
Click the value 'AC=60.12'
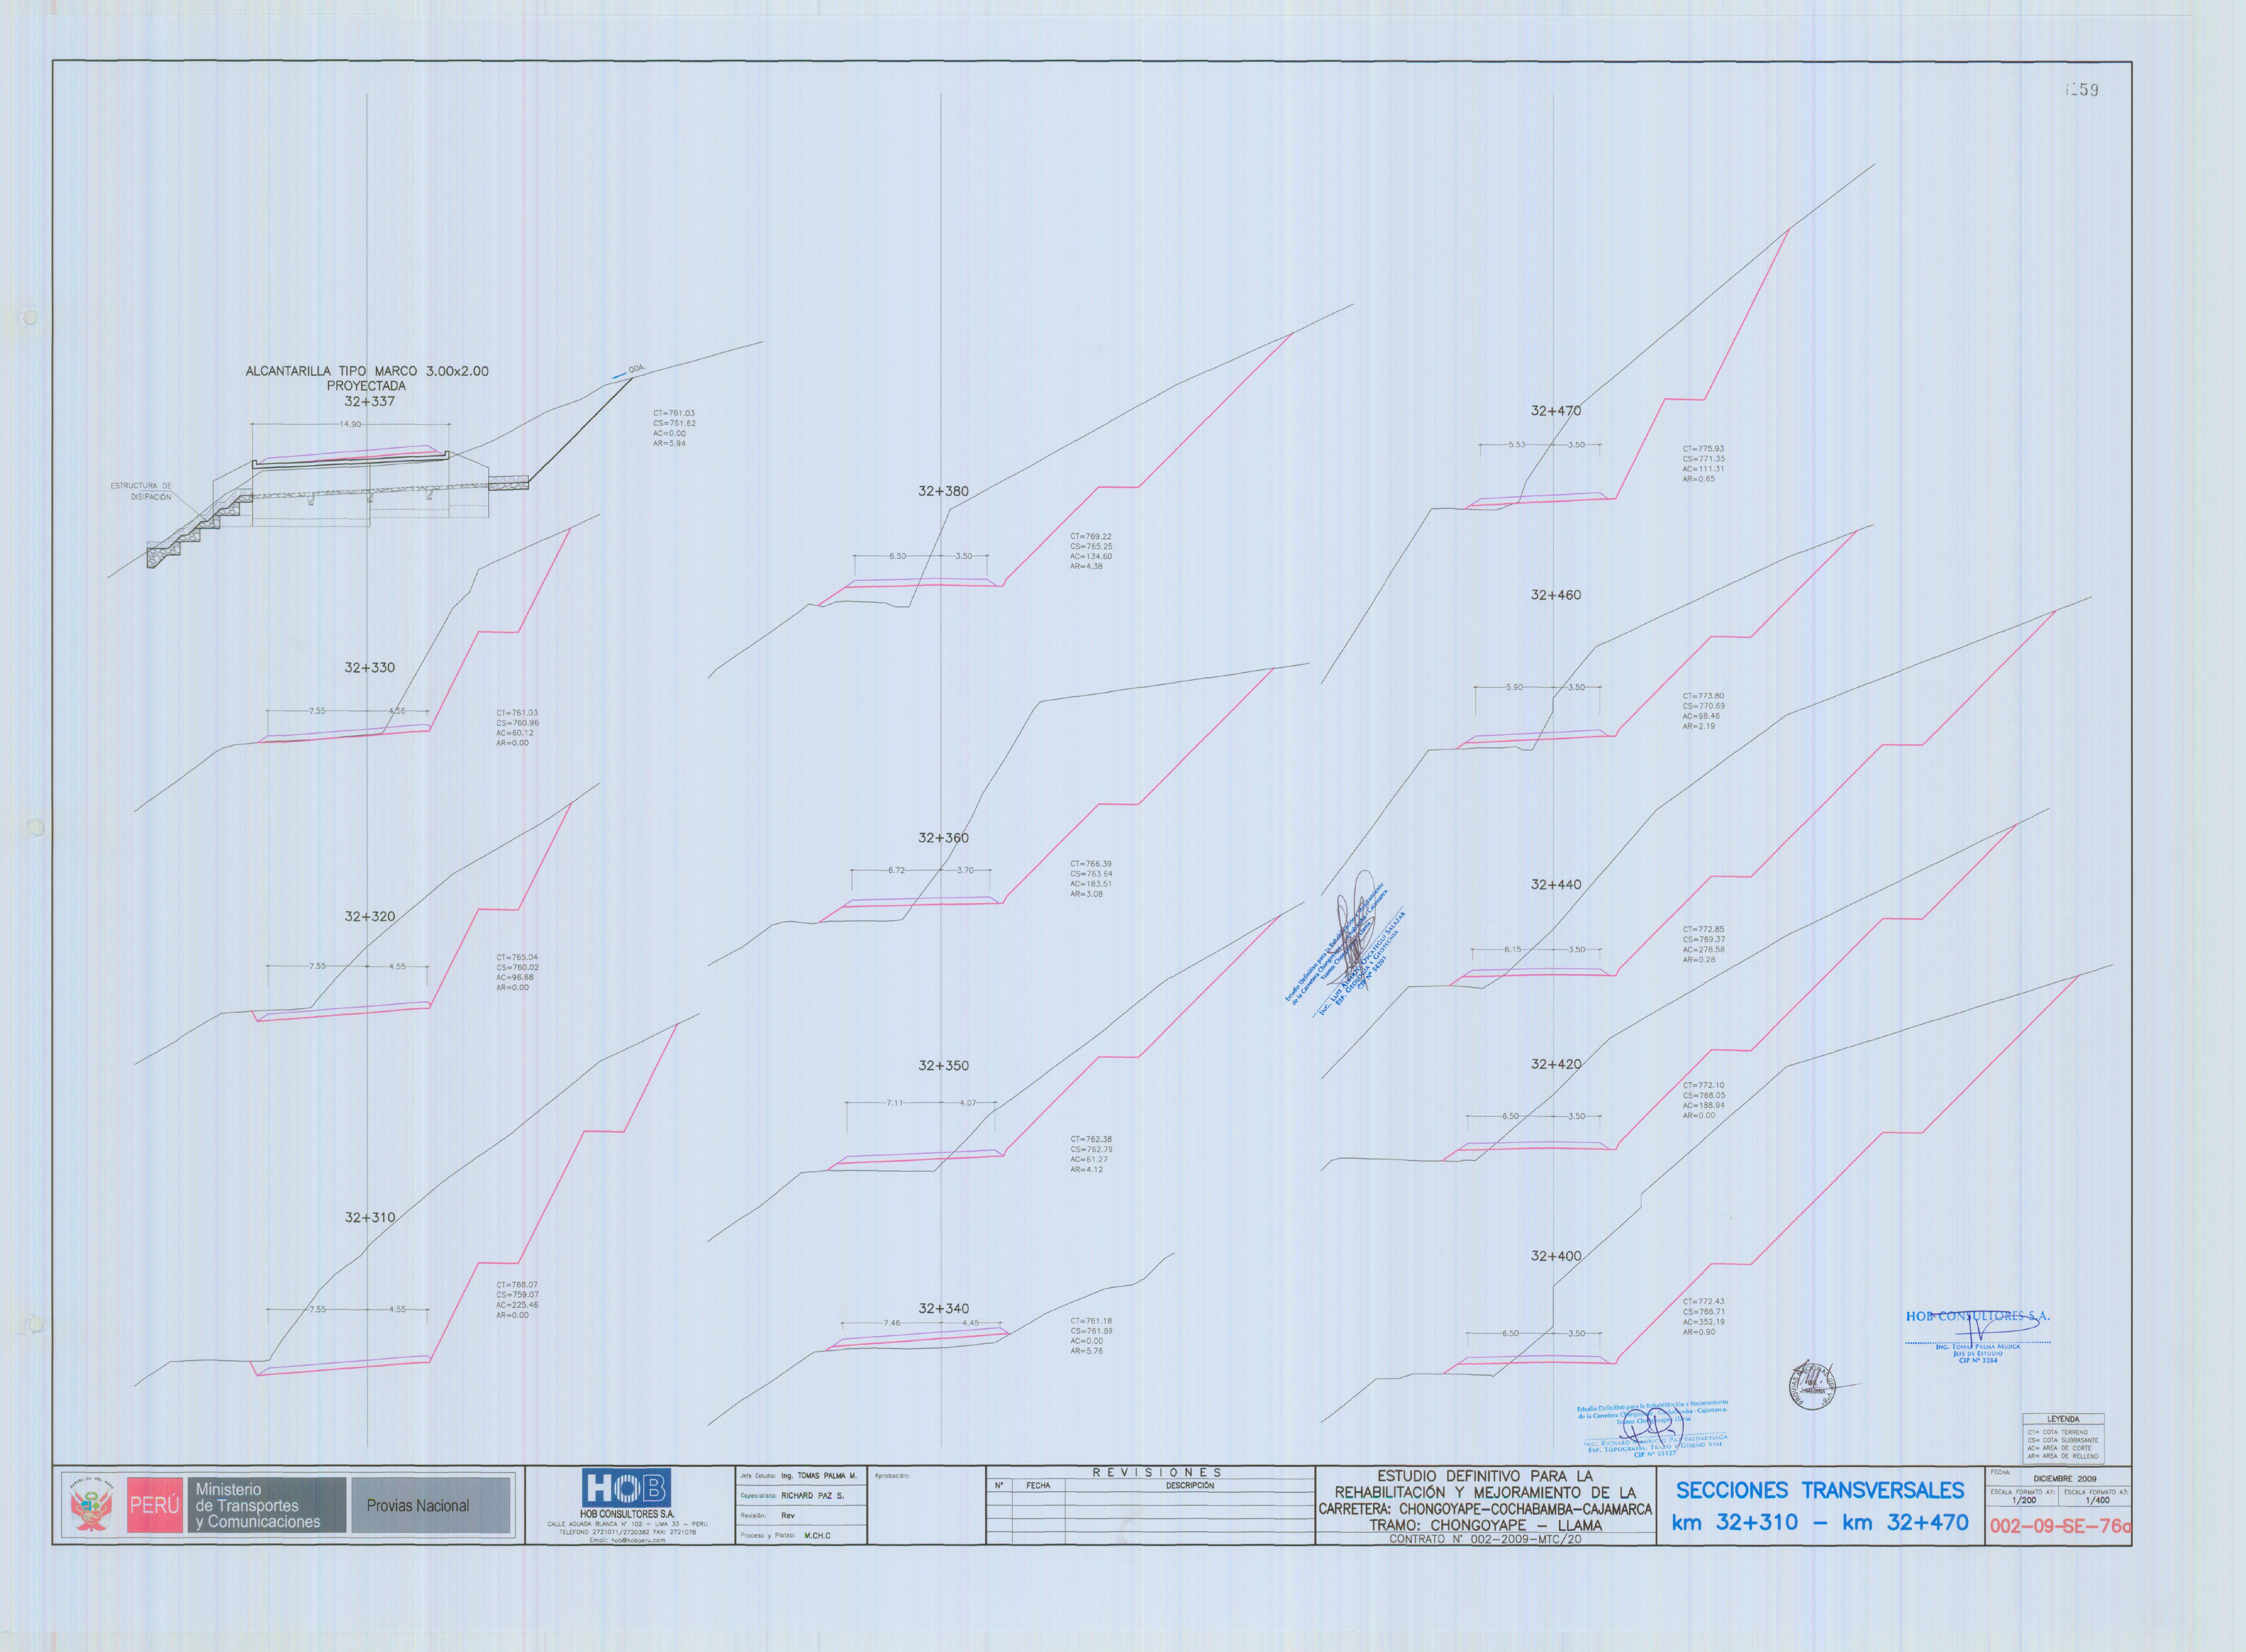click(x=515, y=733)
